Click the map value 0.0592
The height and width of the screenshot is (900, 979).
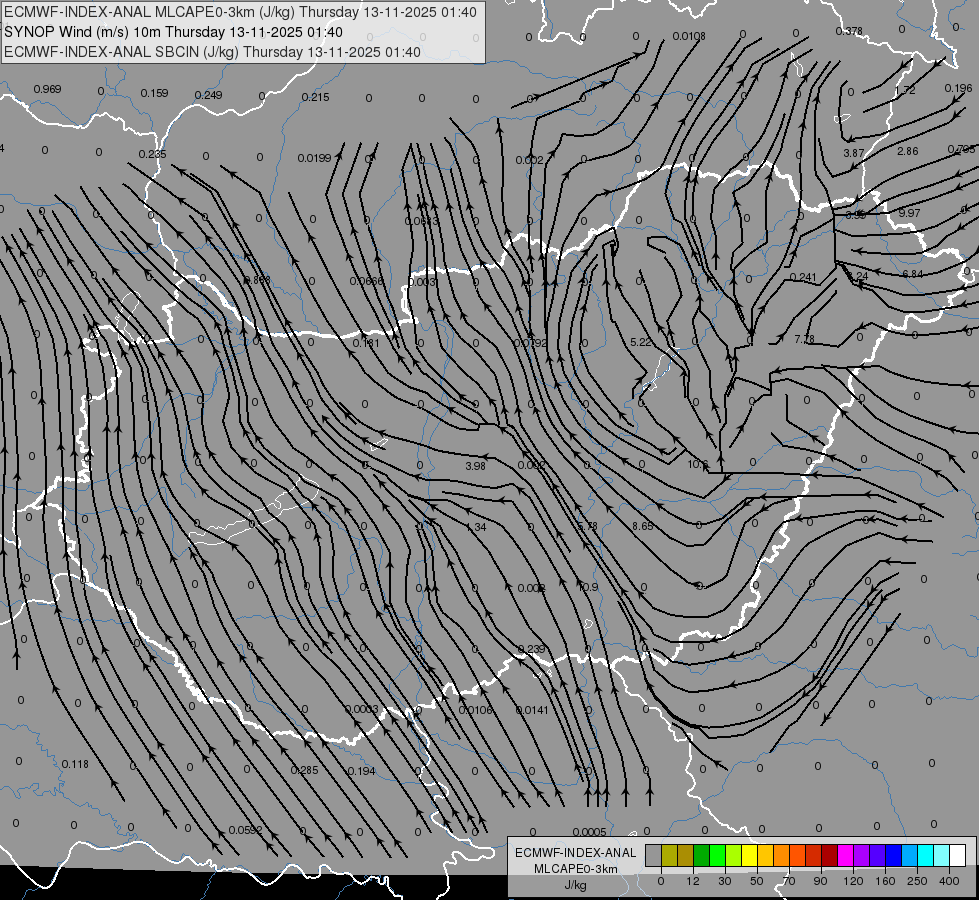tap(245, 831)
